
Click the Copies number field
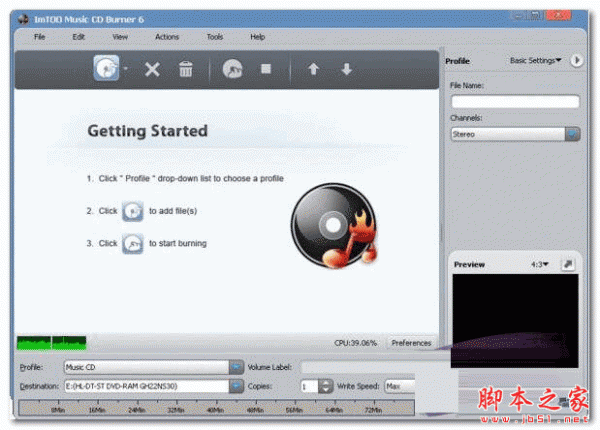[310, 386]
